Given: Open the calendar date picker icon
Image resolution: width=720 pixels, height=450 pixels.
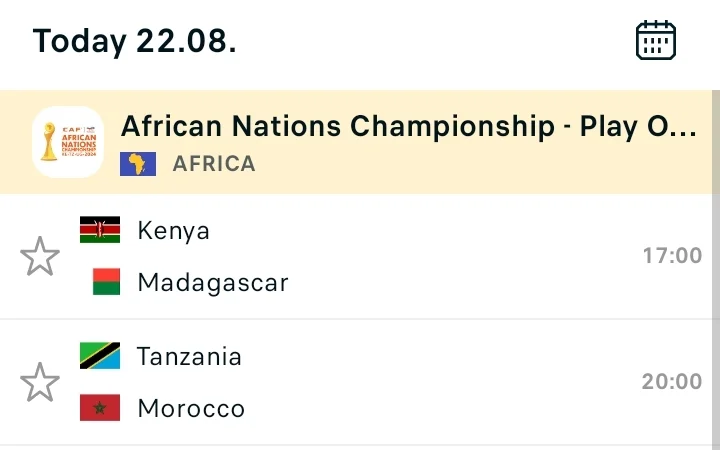Looking at the screenshot, I should click(x=656, y=40).
